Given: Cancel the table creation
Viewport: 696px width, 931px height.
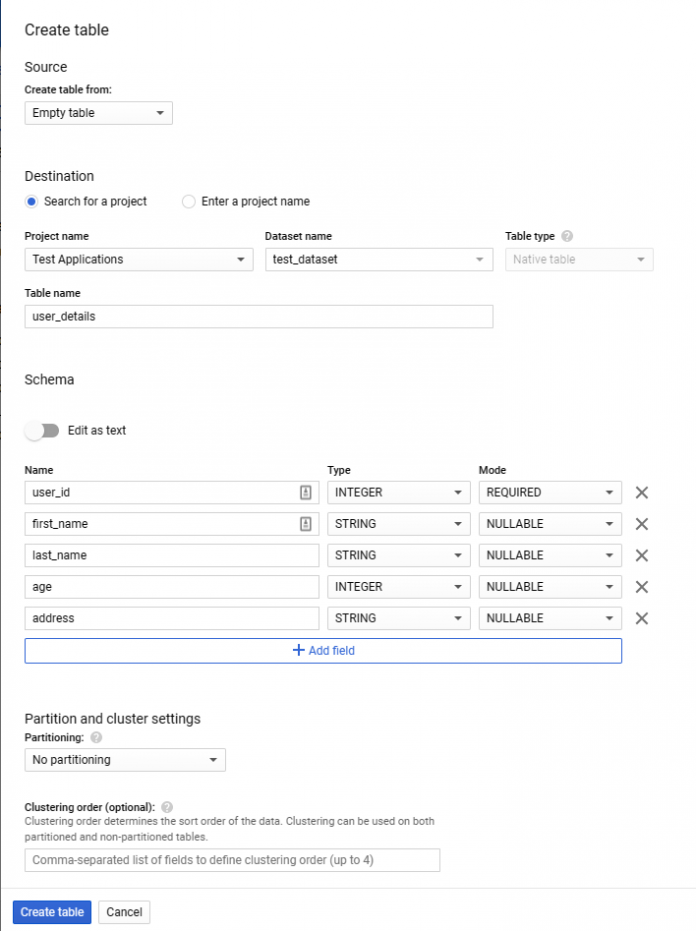Looking at the screenshot, I should pyautogui.click(x=124, y=911).
